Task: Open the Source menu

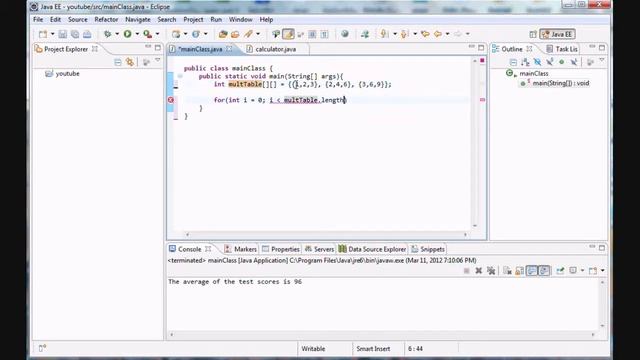Action: point(78,20)
